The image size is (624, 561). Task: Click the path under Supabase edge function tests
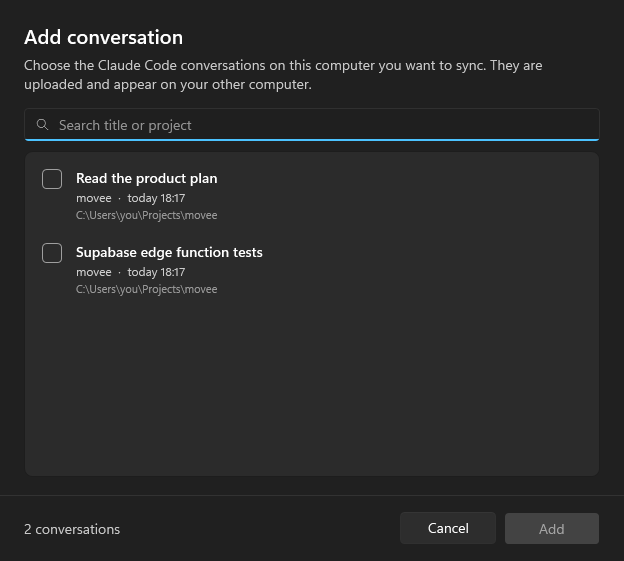tap(146, 289)
